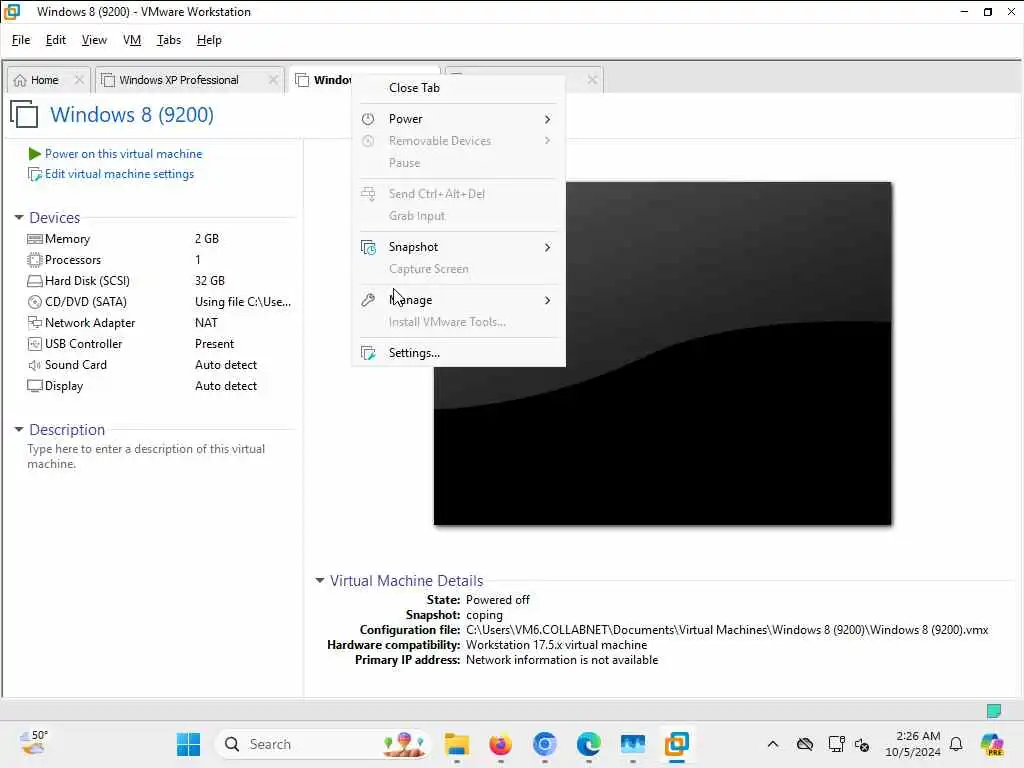Collapse the Virtual Machine Details section
Screen dimensions: 1024x768
pos(319,581)
